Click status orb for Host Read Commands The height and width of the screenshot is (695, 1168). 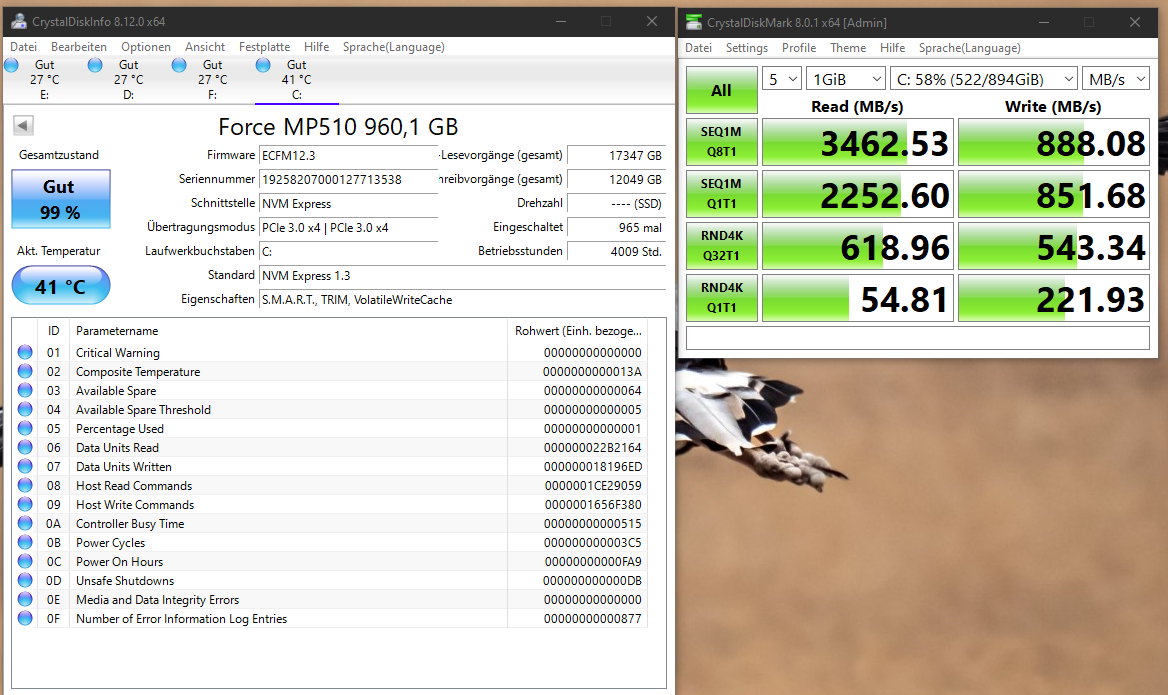(25, 485)
